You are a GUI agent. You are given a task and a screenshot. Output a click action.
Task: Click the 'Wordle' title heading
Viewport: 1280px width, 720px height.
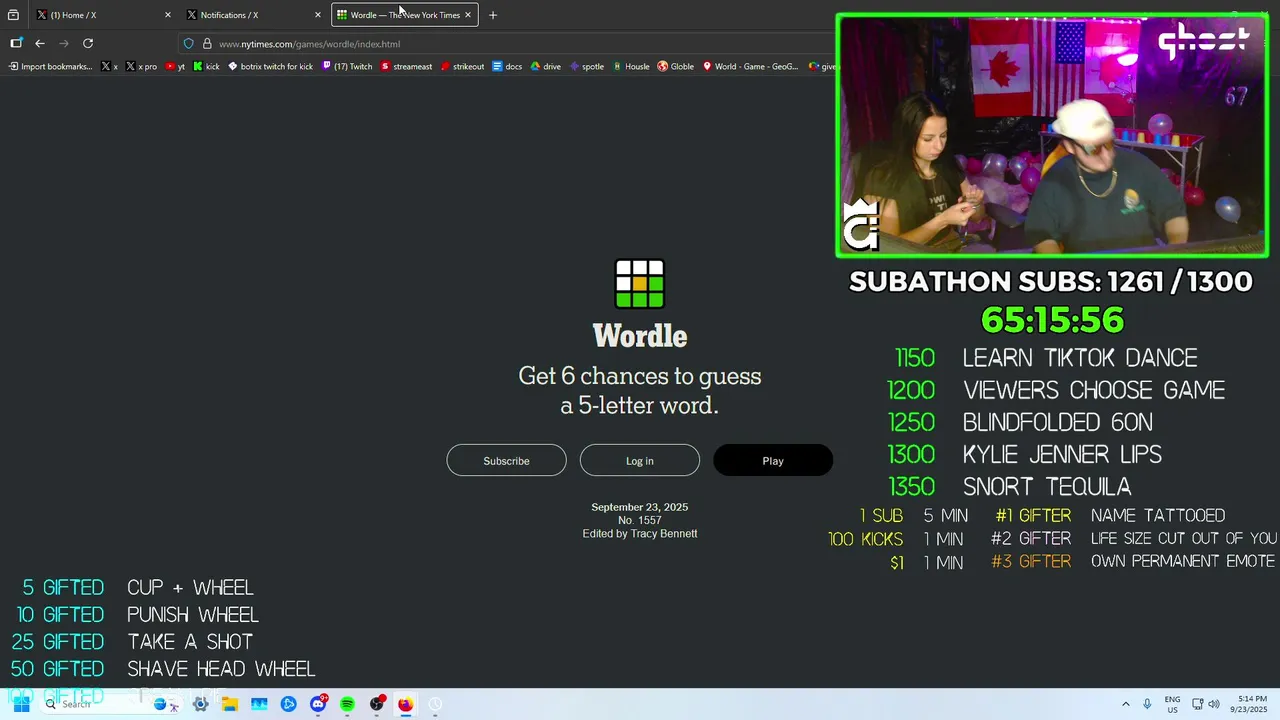640,336
